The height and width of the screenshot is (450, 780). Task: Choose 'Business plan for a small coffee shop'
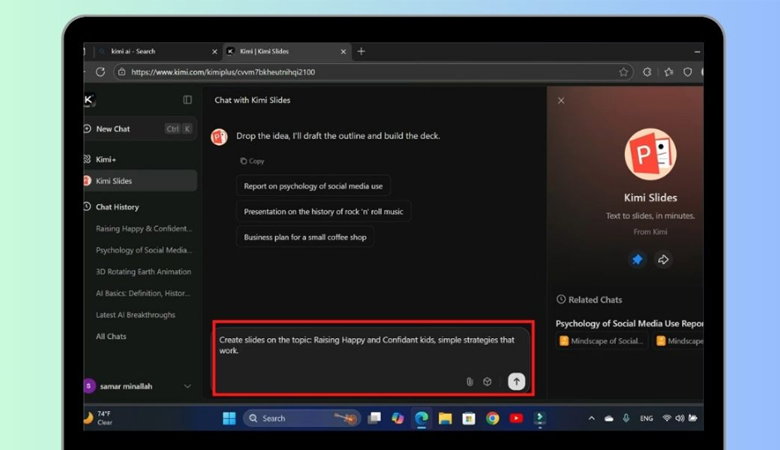pos(305,237)
